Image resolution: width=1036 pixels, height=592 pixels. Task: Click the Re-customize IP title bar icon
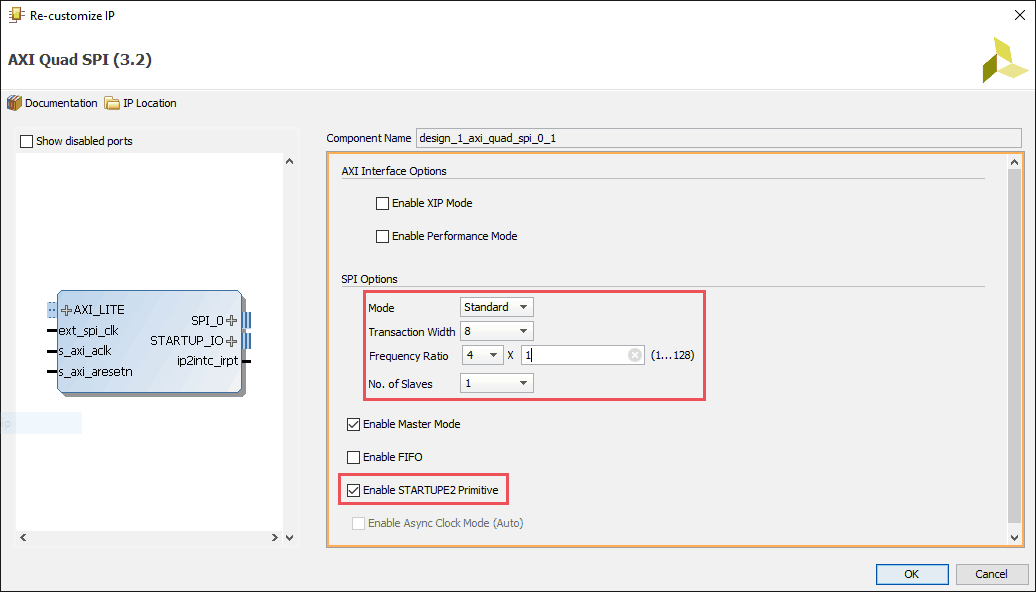pos(16,15)
